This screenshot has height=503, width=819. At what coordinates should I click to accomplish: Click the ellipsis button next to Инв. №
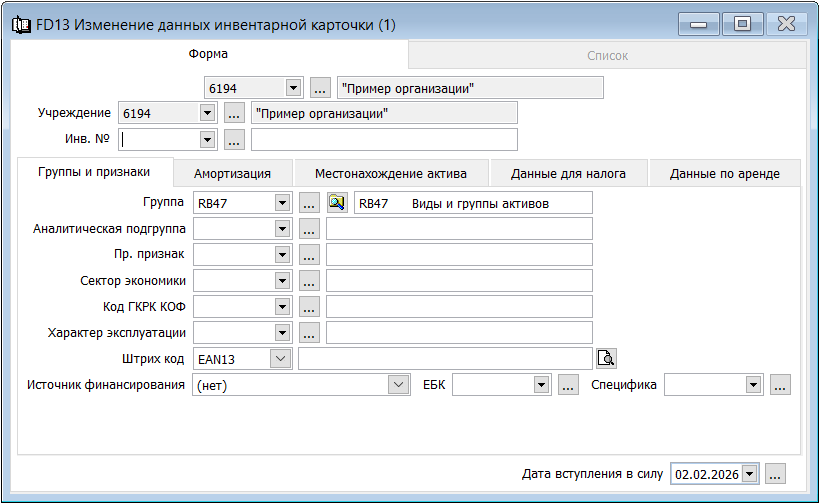tap(234, 139)
